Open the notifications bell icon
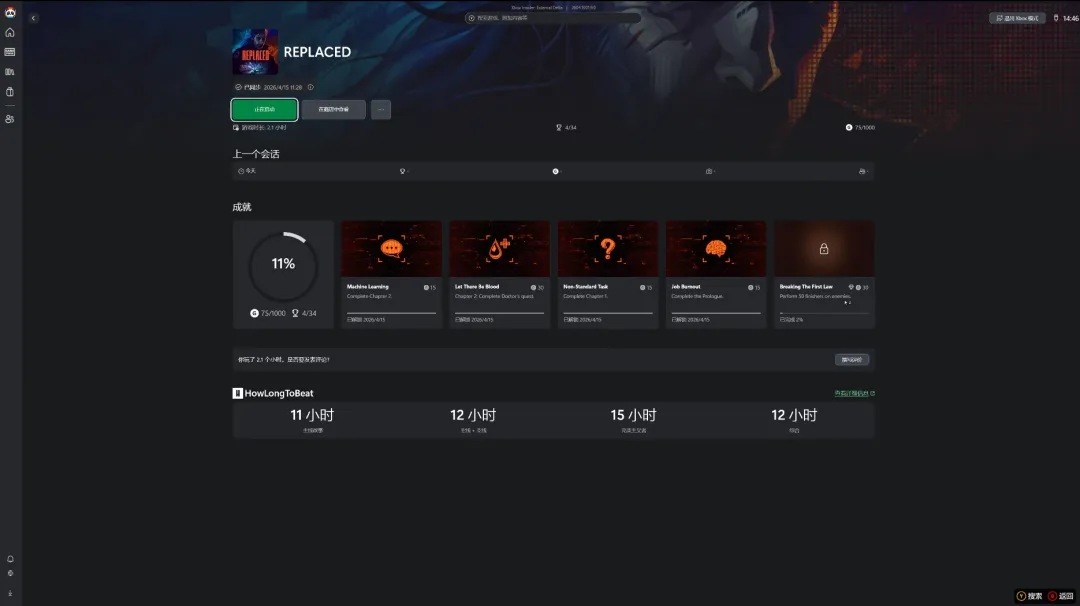1080x606 pixels. 10,559
